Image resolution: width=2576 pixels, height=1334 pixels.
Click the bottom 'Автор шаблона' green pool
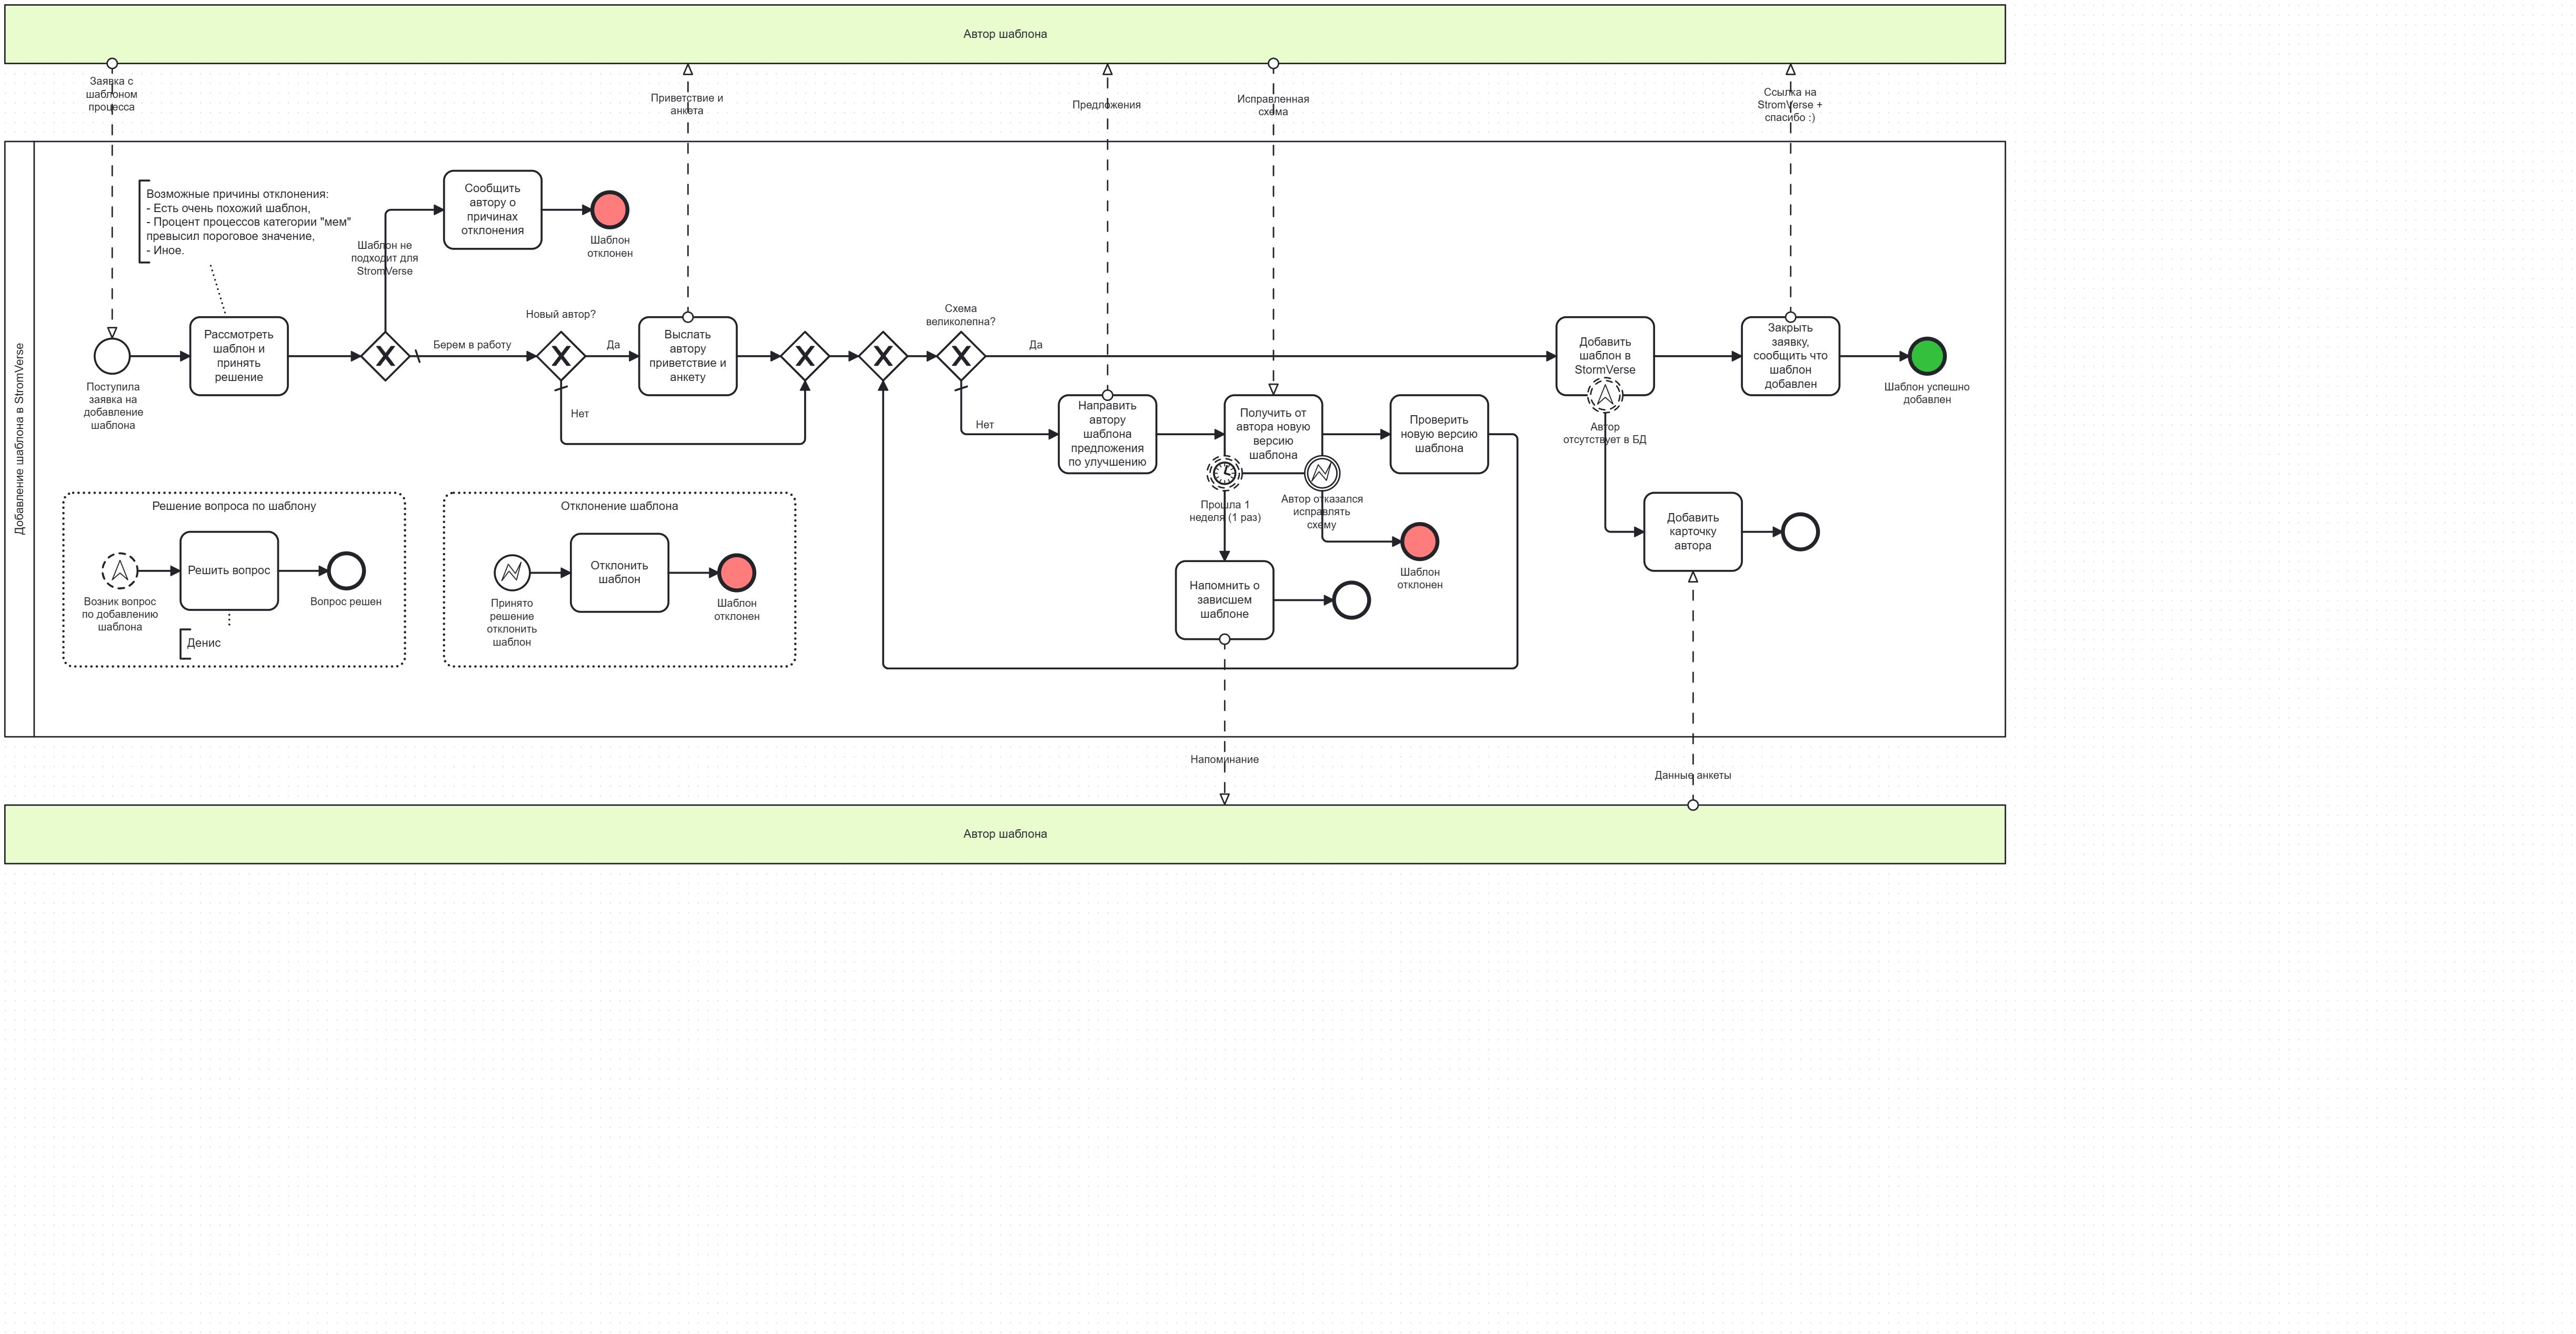pyautogui.click(x=1004, y=834)
